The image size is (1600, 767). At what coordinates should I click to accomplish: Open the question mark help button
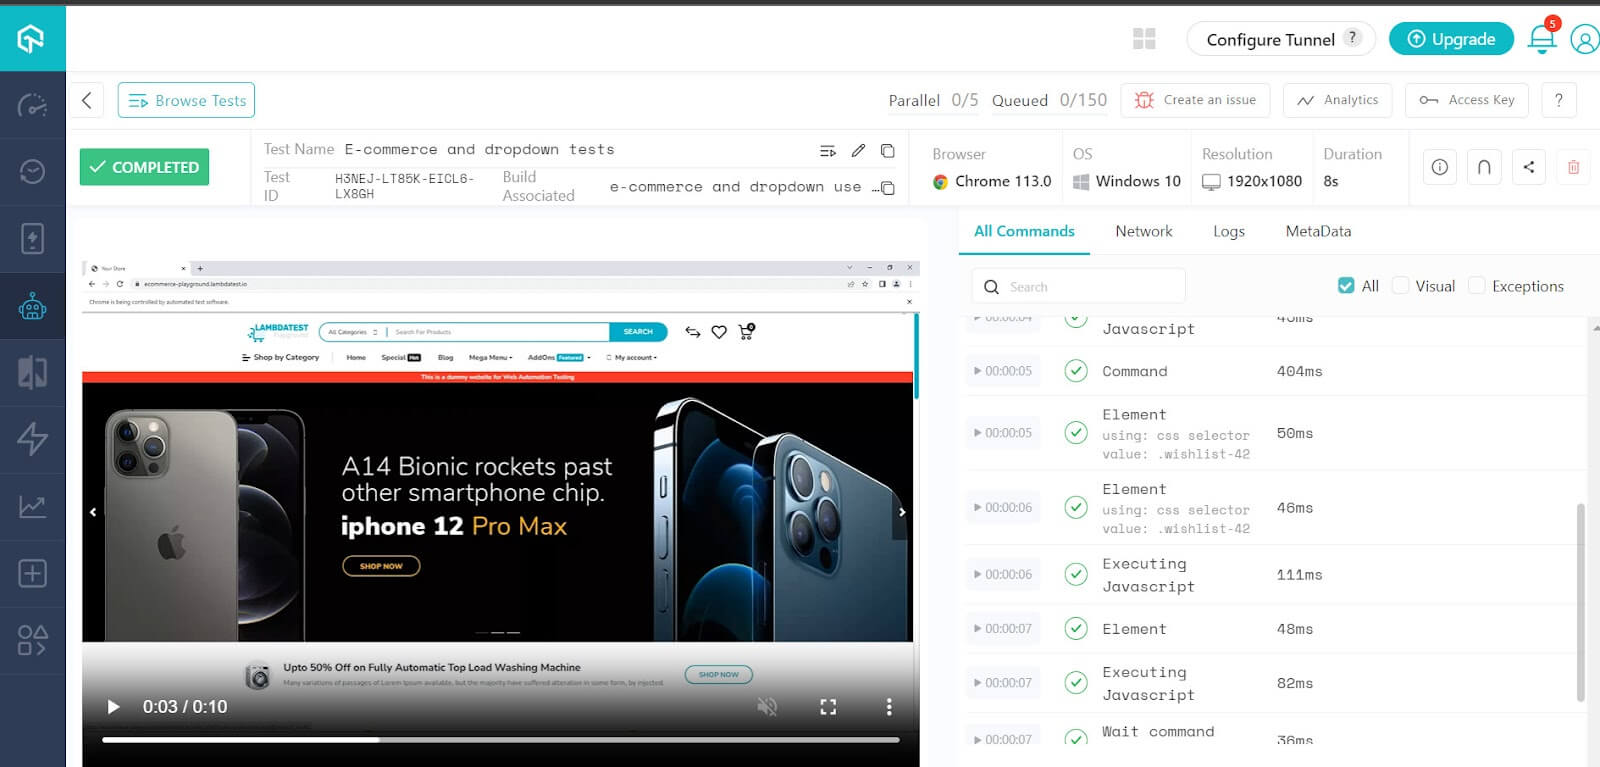tap(1559, 100)
